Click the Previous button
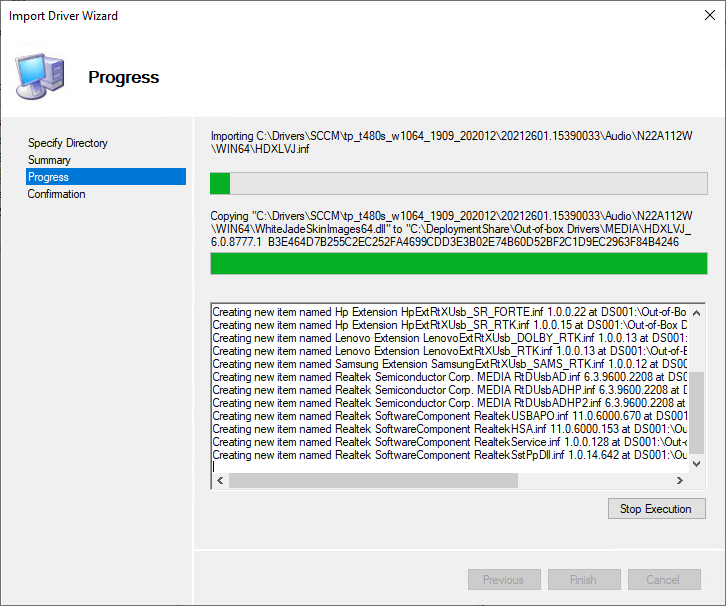726x606 pixels. coord(503,580)
